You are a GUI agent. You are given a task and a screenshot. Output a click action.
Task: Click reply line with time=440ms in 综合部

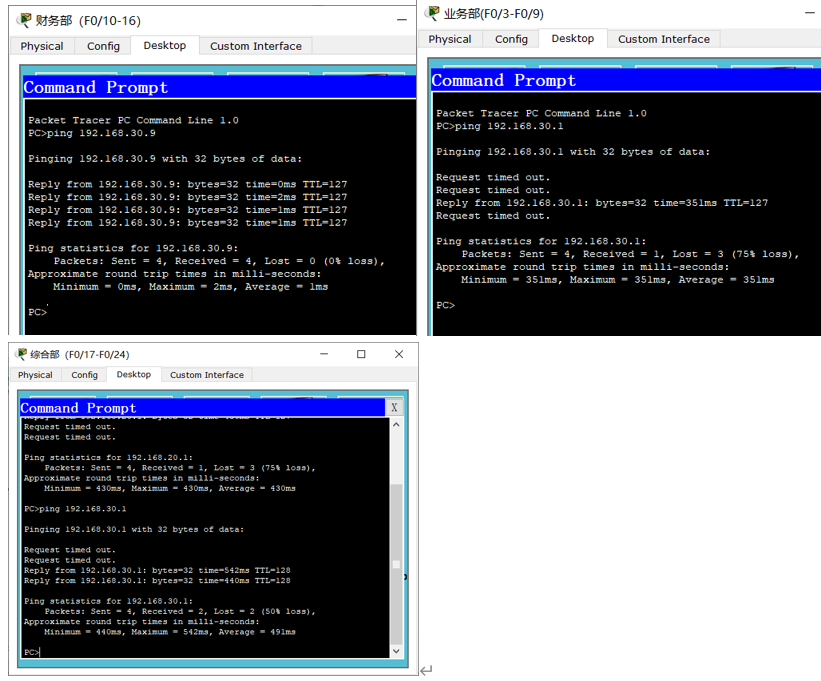pos(157,580)
